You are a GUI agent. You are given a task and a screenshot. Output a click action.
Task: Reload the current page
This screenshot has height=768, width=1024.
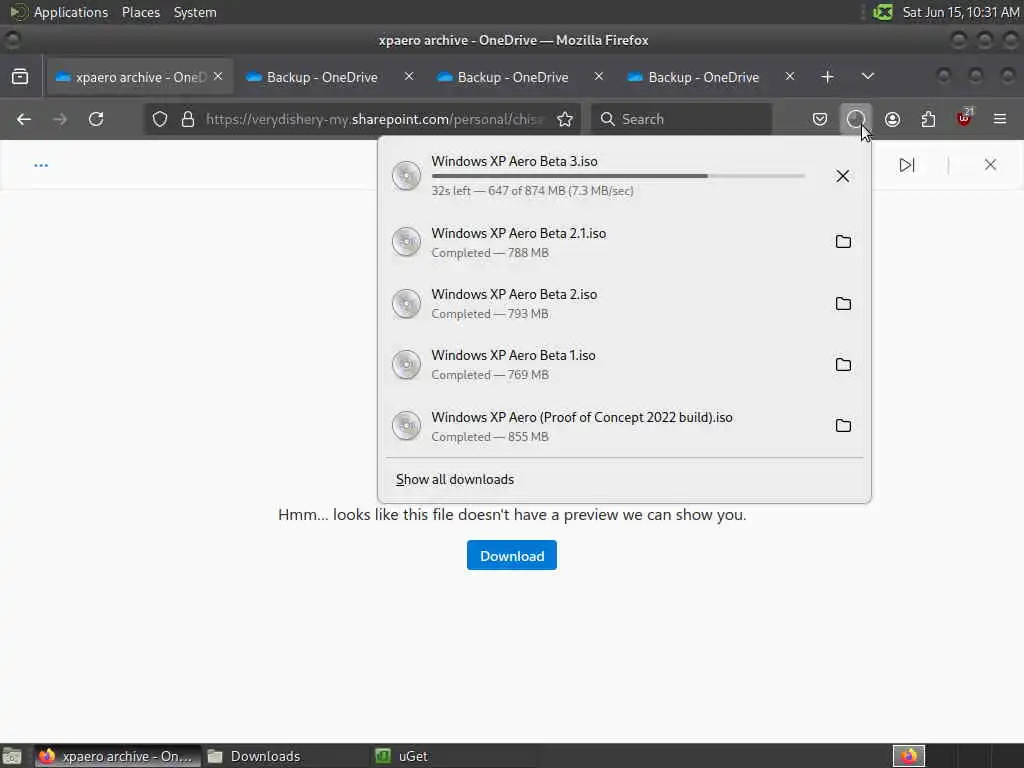(x=96, y=119)
